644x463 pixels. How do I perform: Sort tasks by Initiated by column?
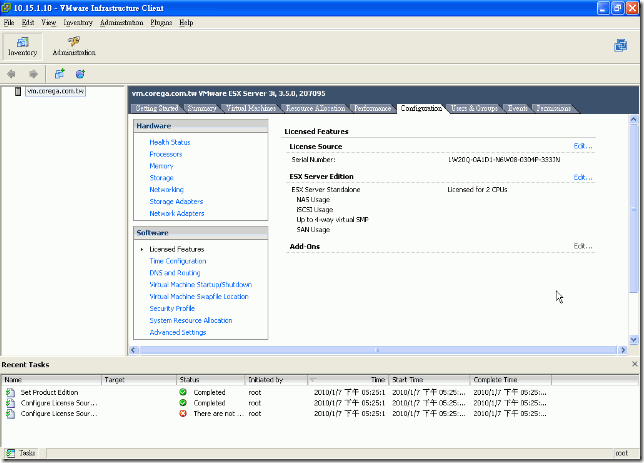[276, 380]
